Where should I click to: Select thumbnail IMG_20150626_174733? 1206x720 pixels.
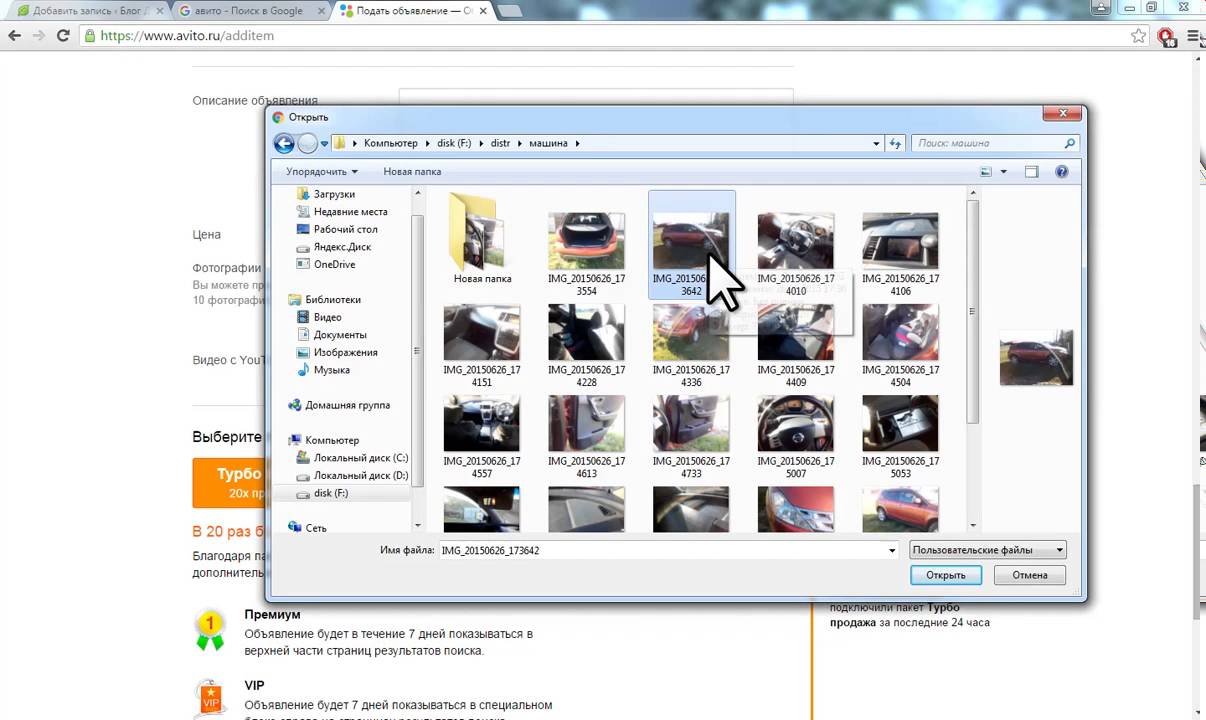(x=691, y=424)
